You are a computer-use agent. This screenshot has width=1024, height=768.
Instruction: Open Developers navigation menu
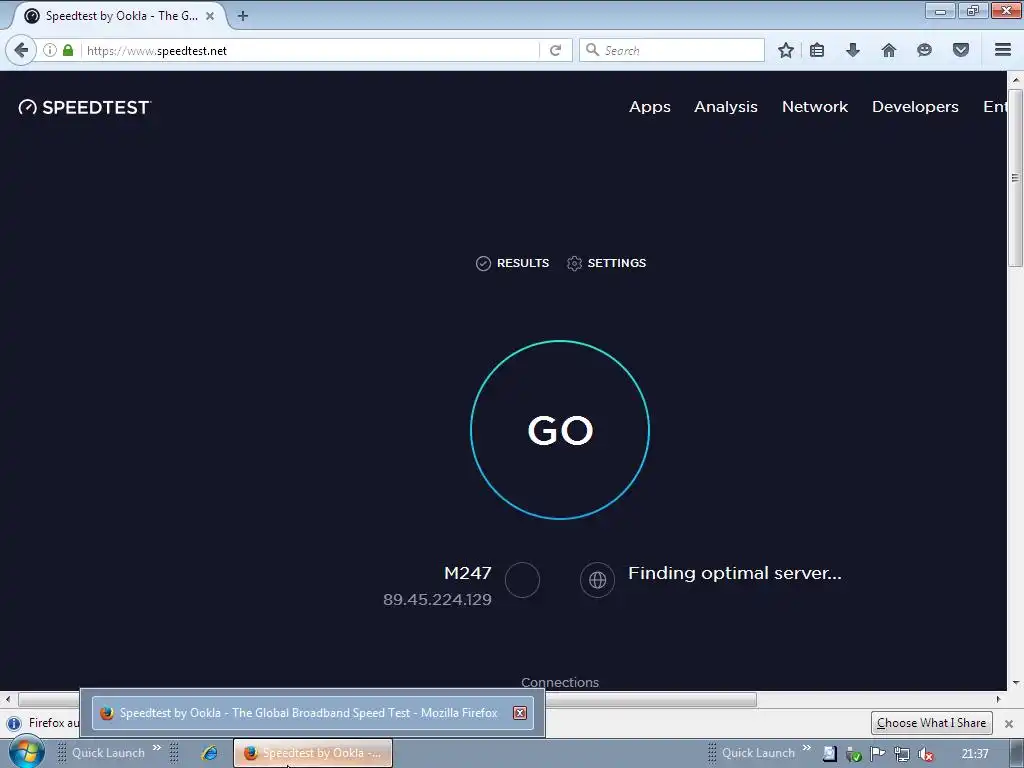click(915, 107)
